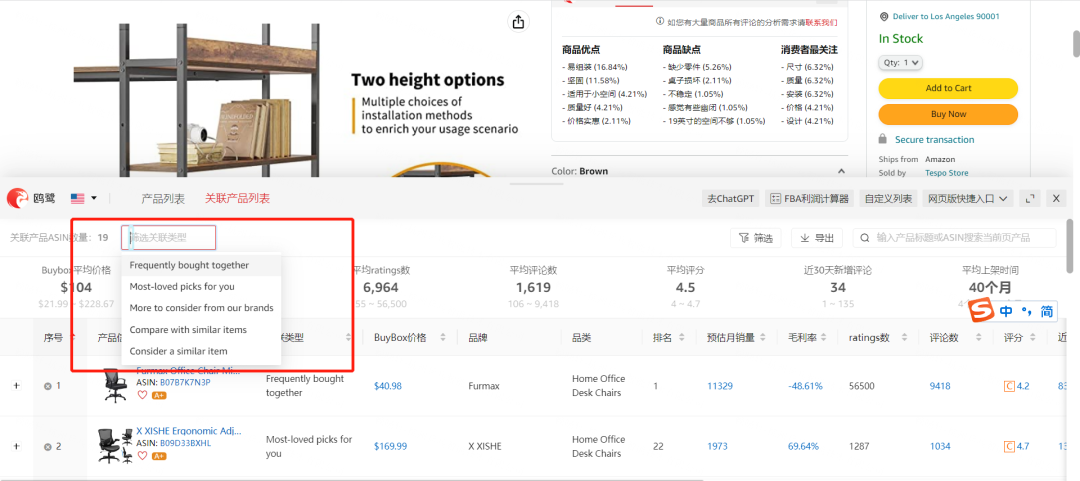The height and width of the screenshot is (481, 1080).
Task: Click the remove circle icon beside row 1
Action: [x=48, y=386]
